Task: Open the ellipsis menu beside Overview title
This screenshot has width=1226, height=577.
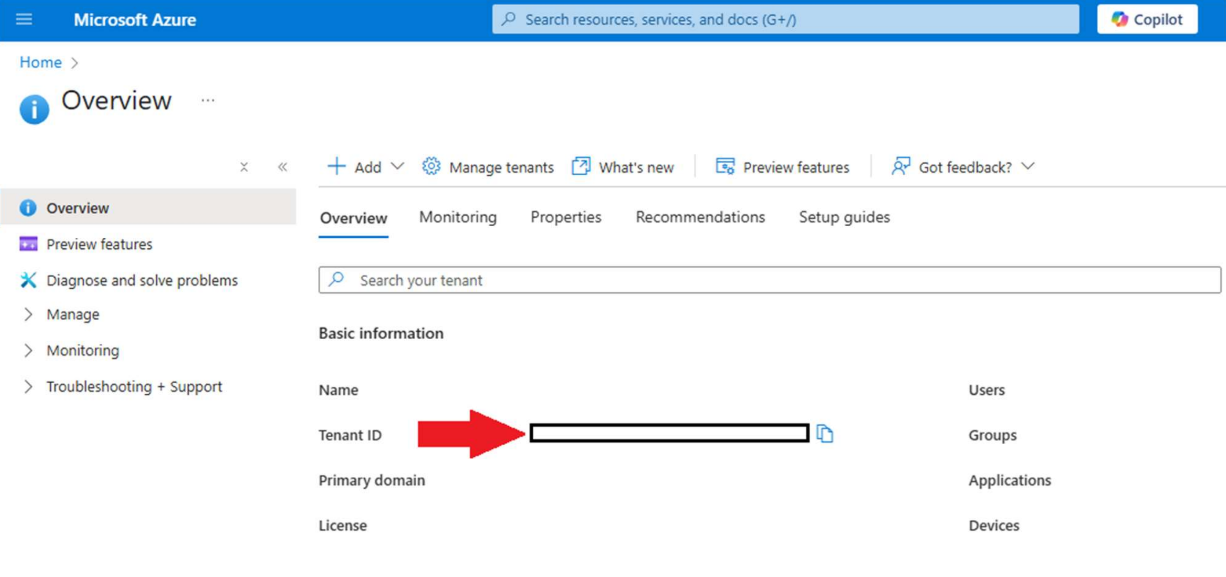Action: point(208,101)
